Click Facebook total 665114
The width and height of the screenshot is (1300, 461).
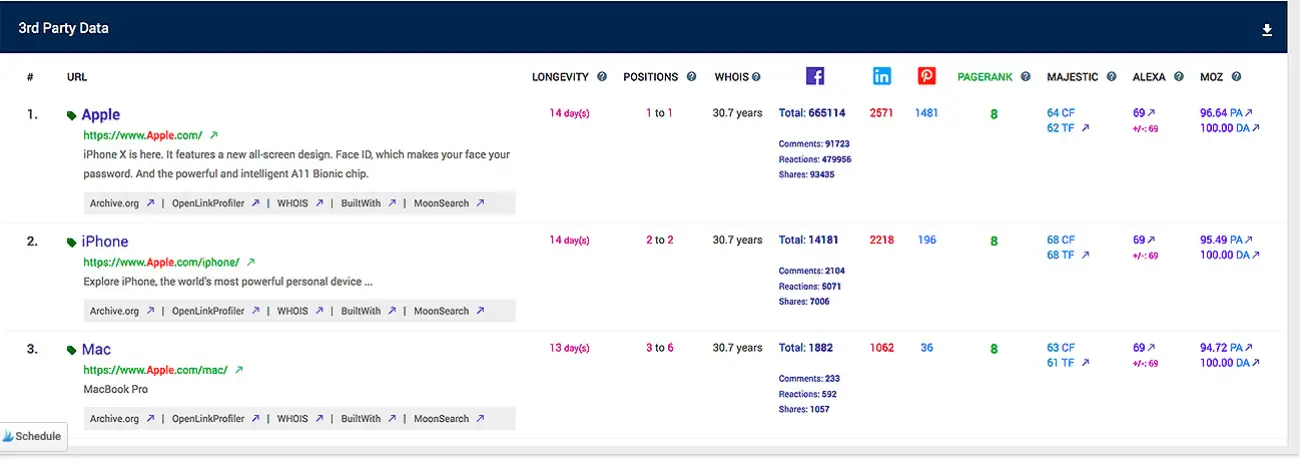pyautogui.click(x=812, y=113)
